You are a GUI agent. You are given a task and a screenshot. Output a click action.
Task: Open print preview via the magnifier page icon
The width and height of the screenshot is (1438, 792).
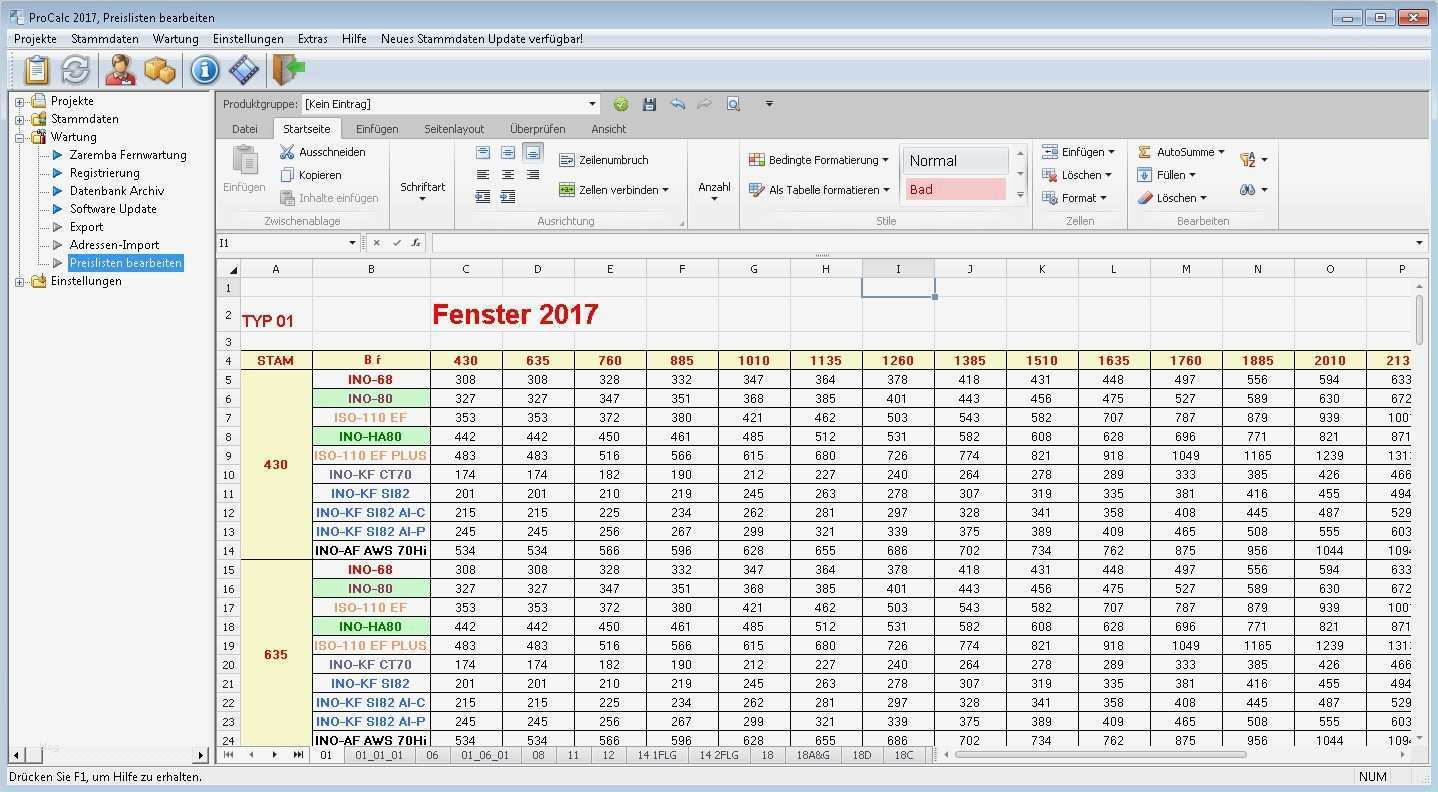(x=733, y=103)
